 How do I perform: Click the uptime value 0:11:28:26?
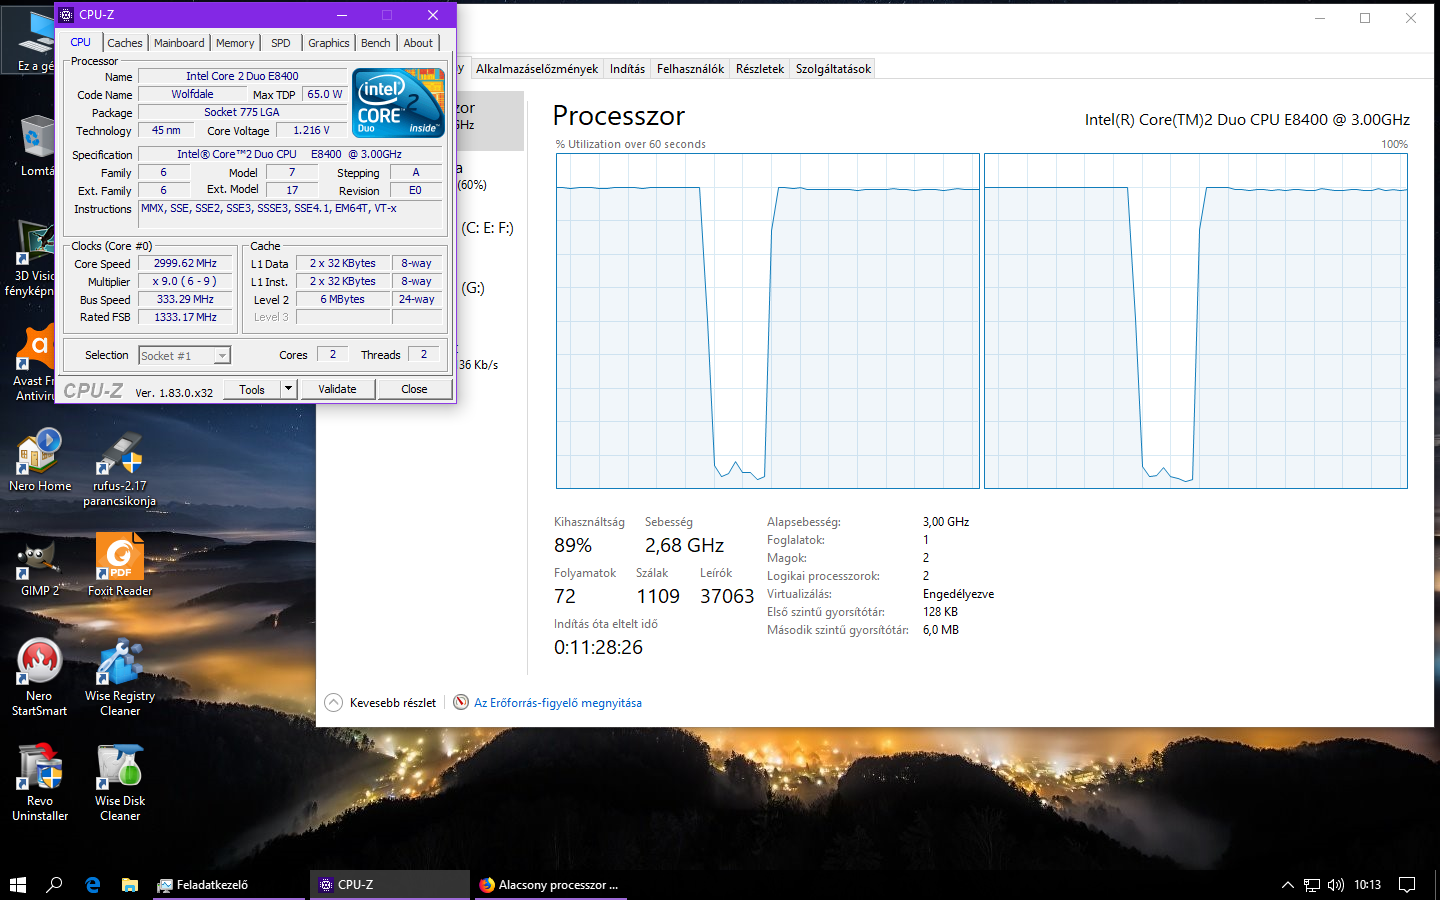click(598, 648)
